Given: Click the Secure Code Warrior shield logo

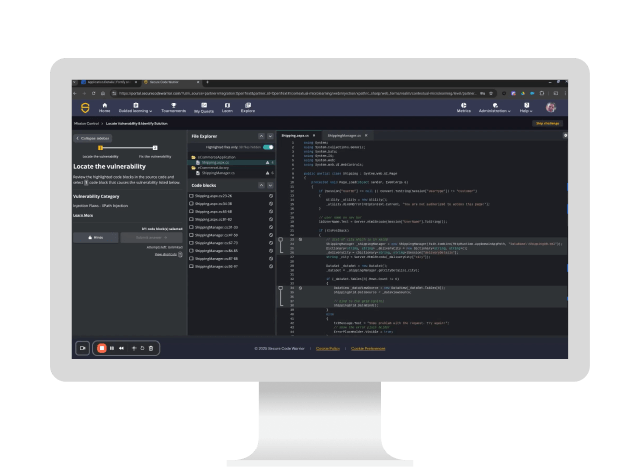Looking at the screenshot, I should 84,107.
